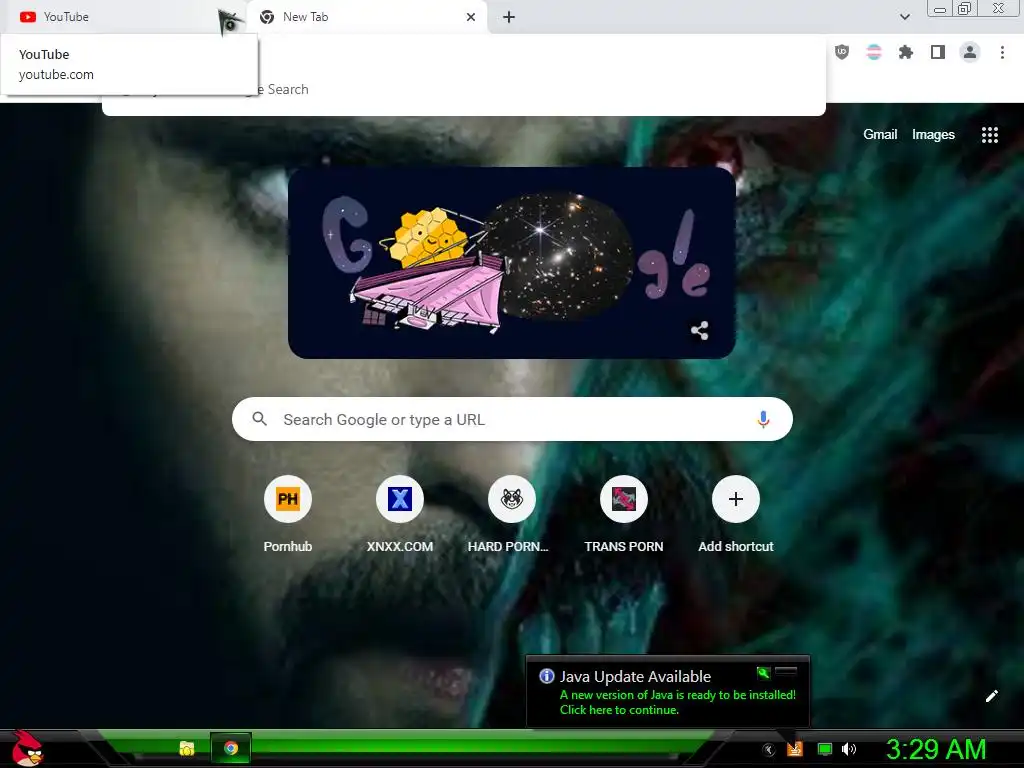Click the 3:29 AM taskbar clock
The width and height of the screenshot is (1024, 768).
tap(935, 749)
